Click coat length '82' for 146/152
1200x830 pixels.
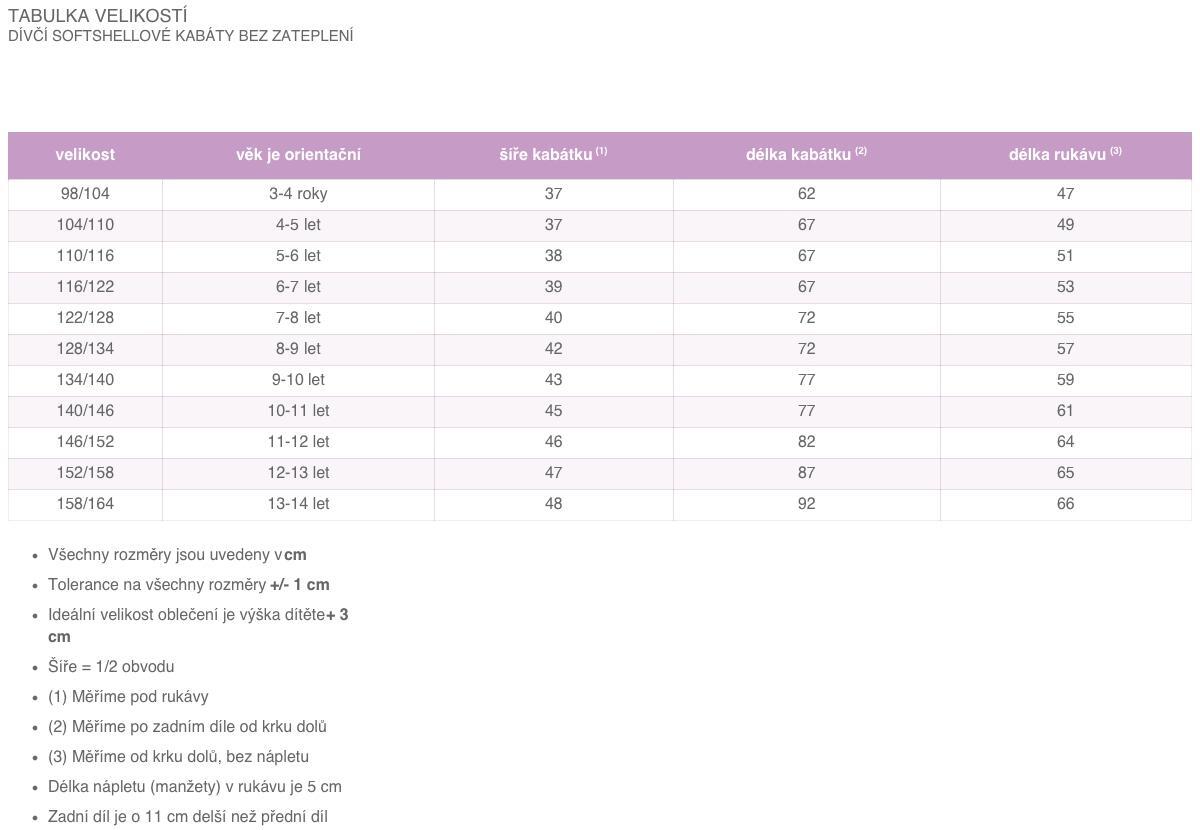pyautogui.click(x=806, y=442)
